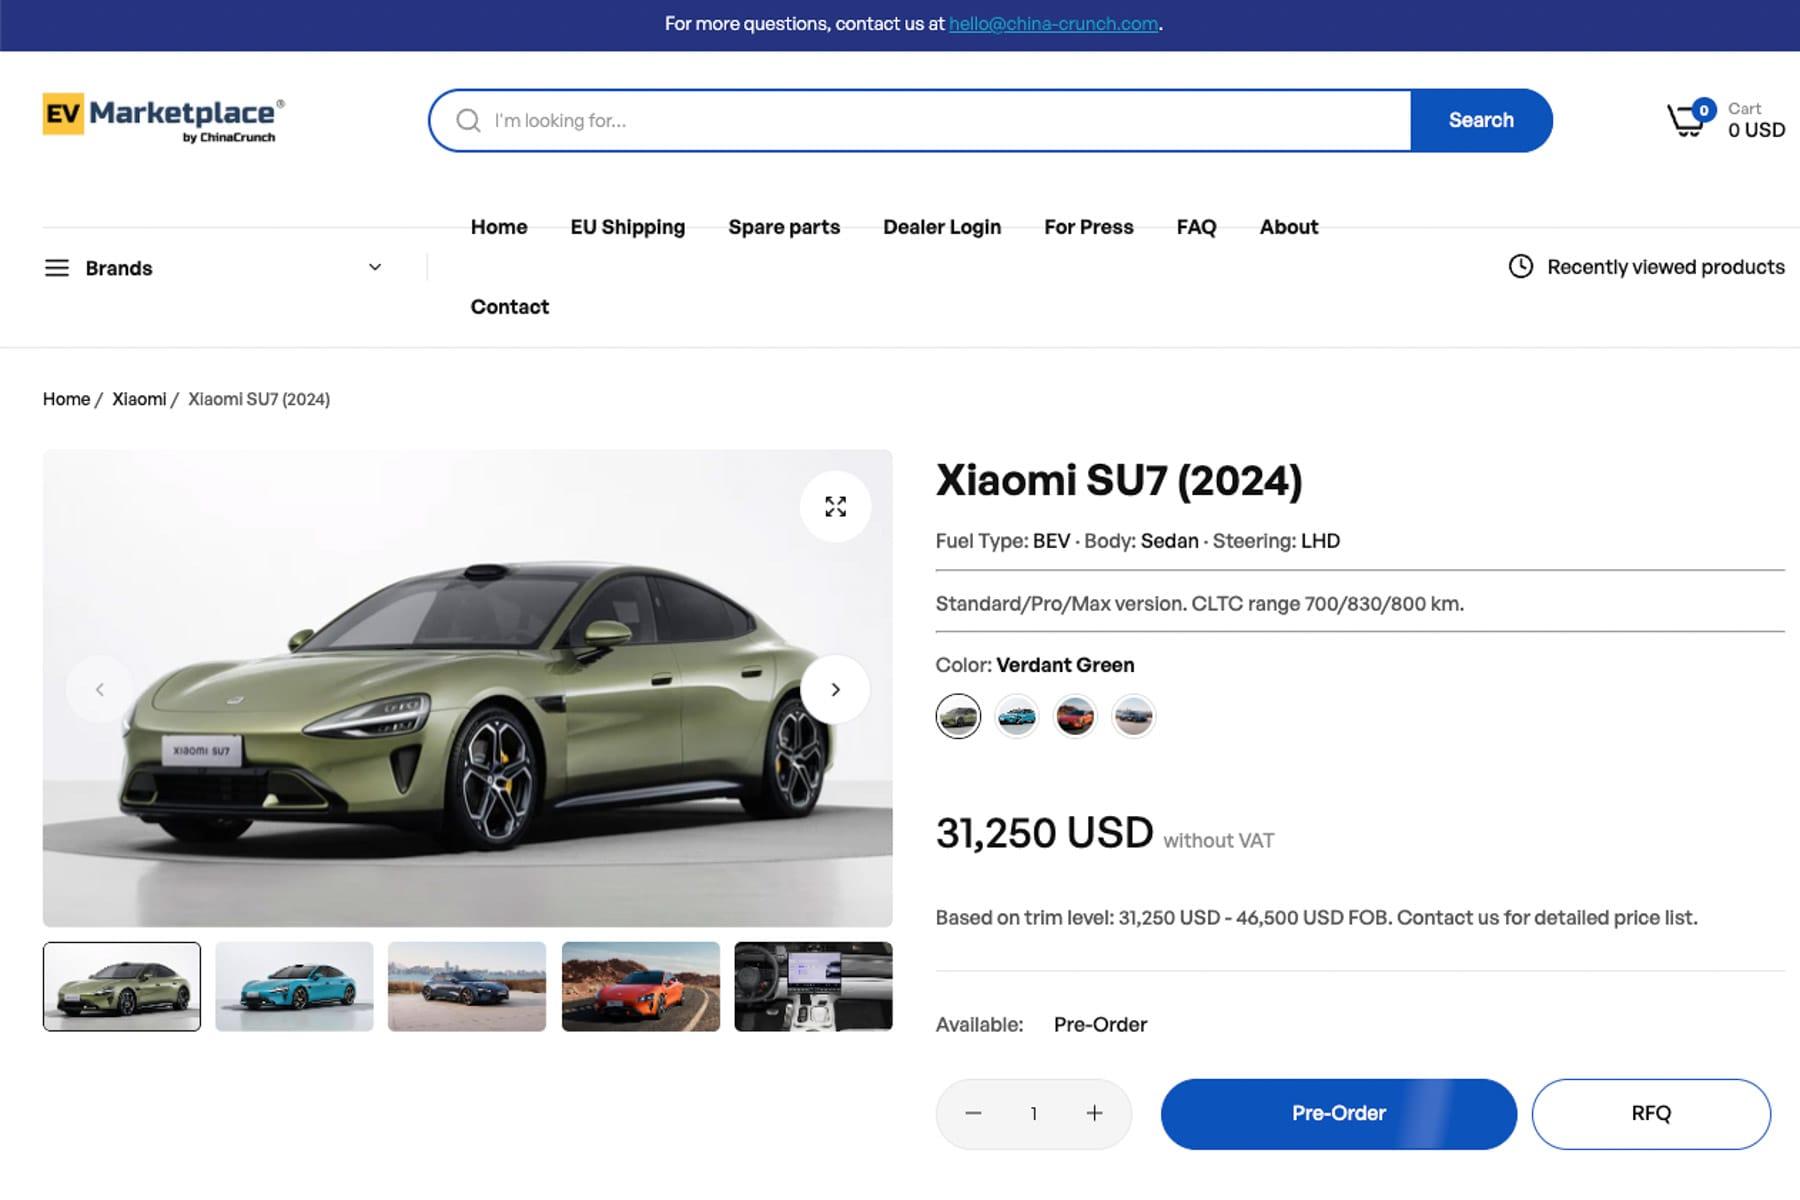
Task: Increase quantity with the plus stepper
Action: (x=1093, y=1113)
